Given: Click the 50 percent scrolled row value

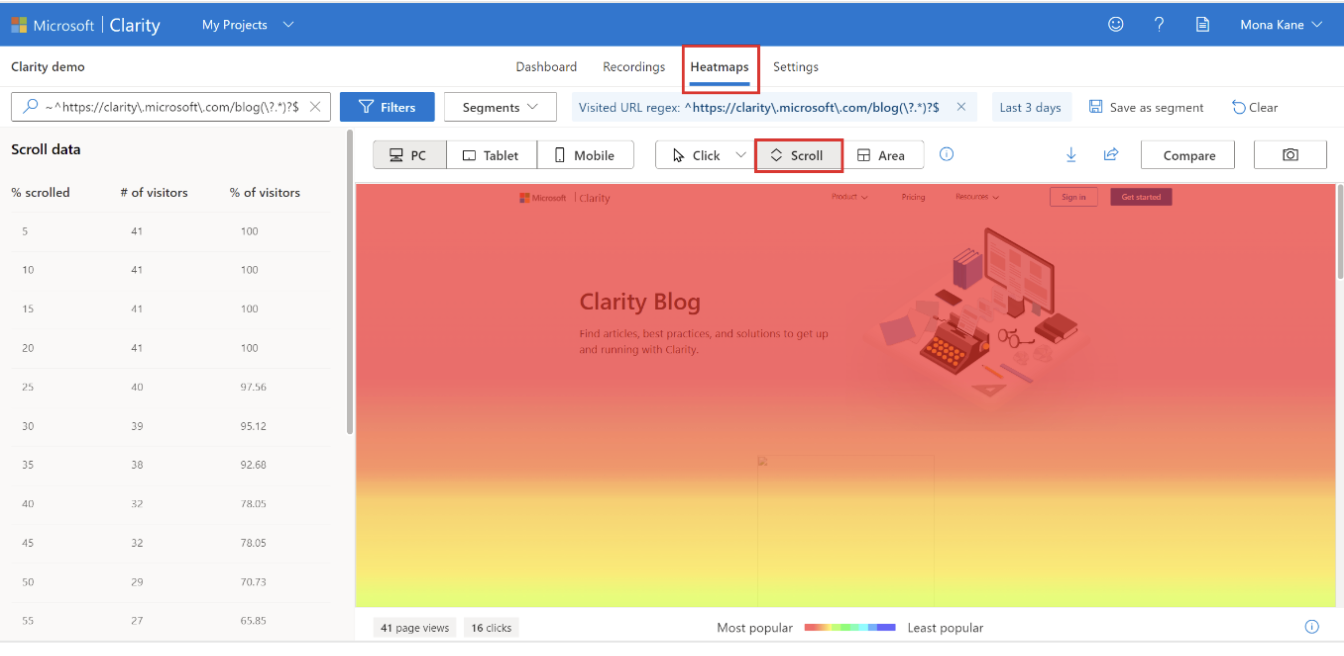Looking at the screenshot, I should [x=28, y=582].
